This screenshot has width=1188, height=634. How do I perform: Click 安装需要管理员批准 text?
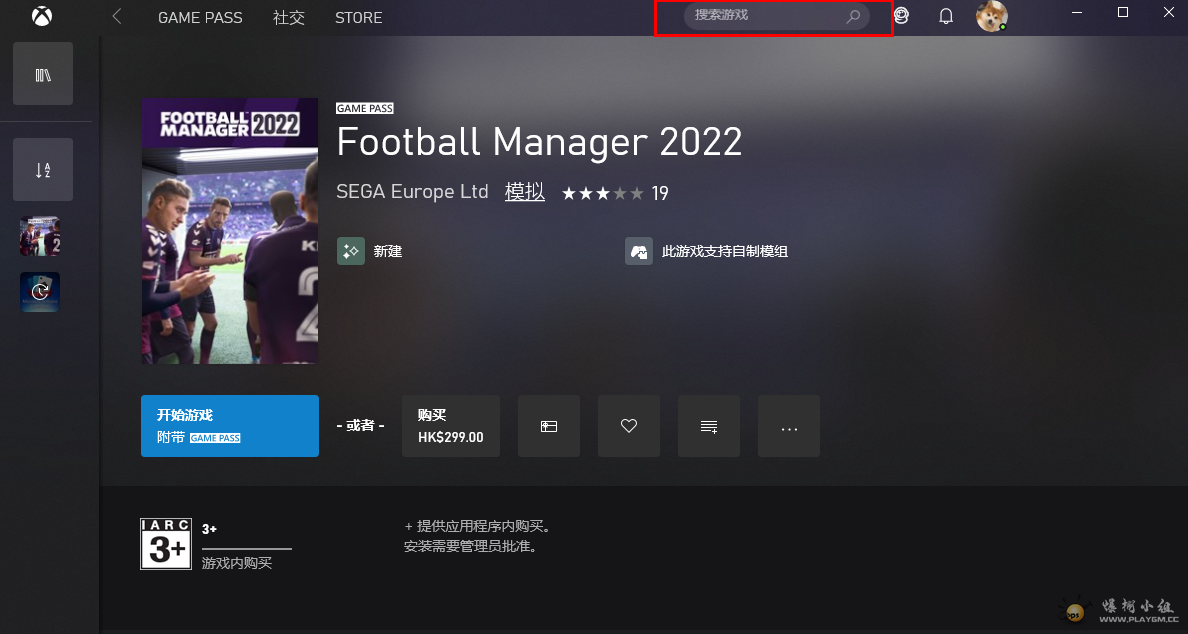point(471,545)
